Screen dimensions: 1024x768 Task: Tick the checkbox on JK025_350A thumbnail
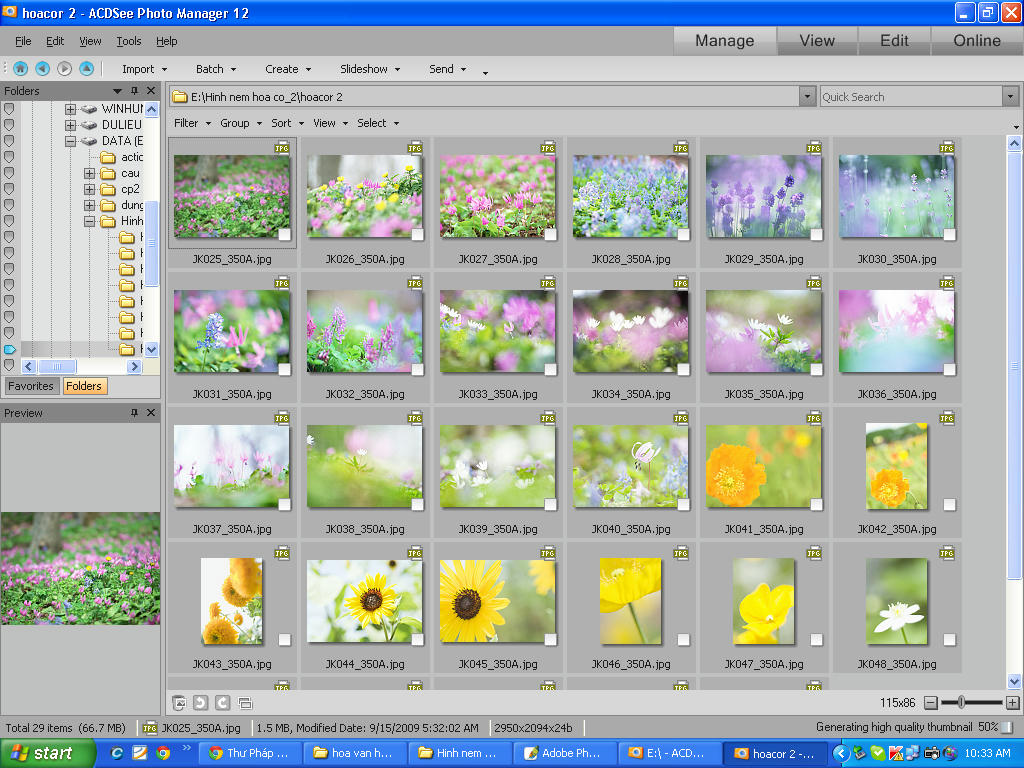[285, 235]
